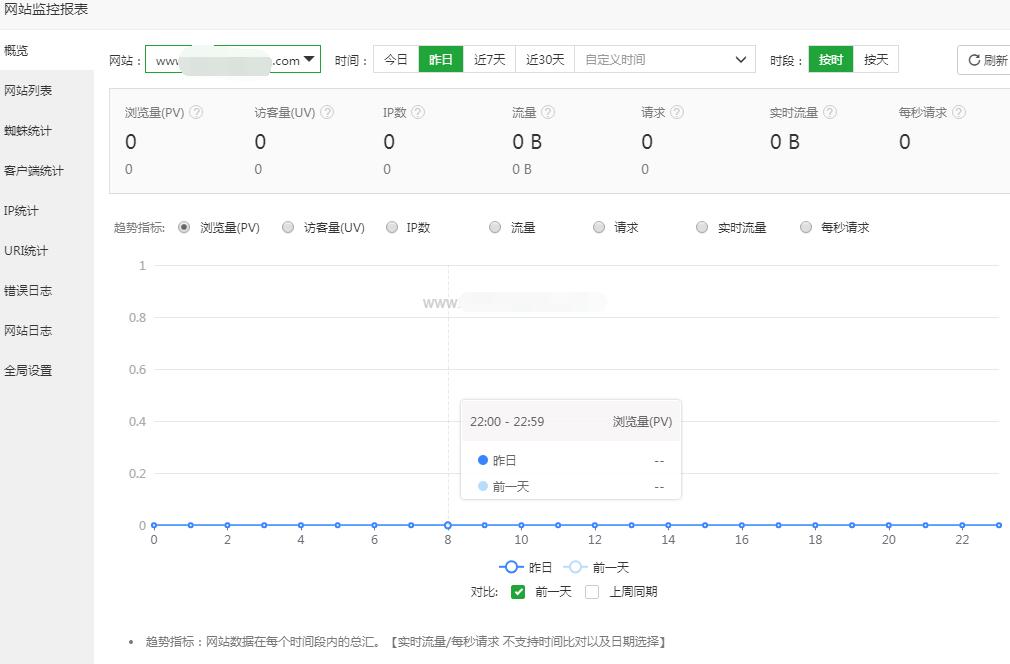
Task: Open IP统计 in the sidebar
Action: [46, 210]
